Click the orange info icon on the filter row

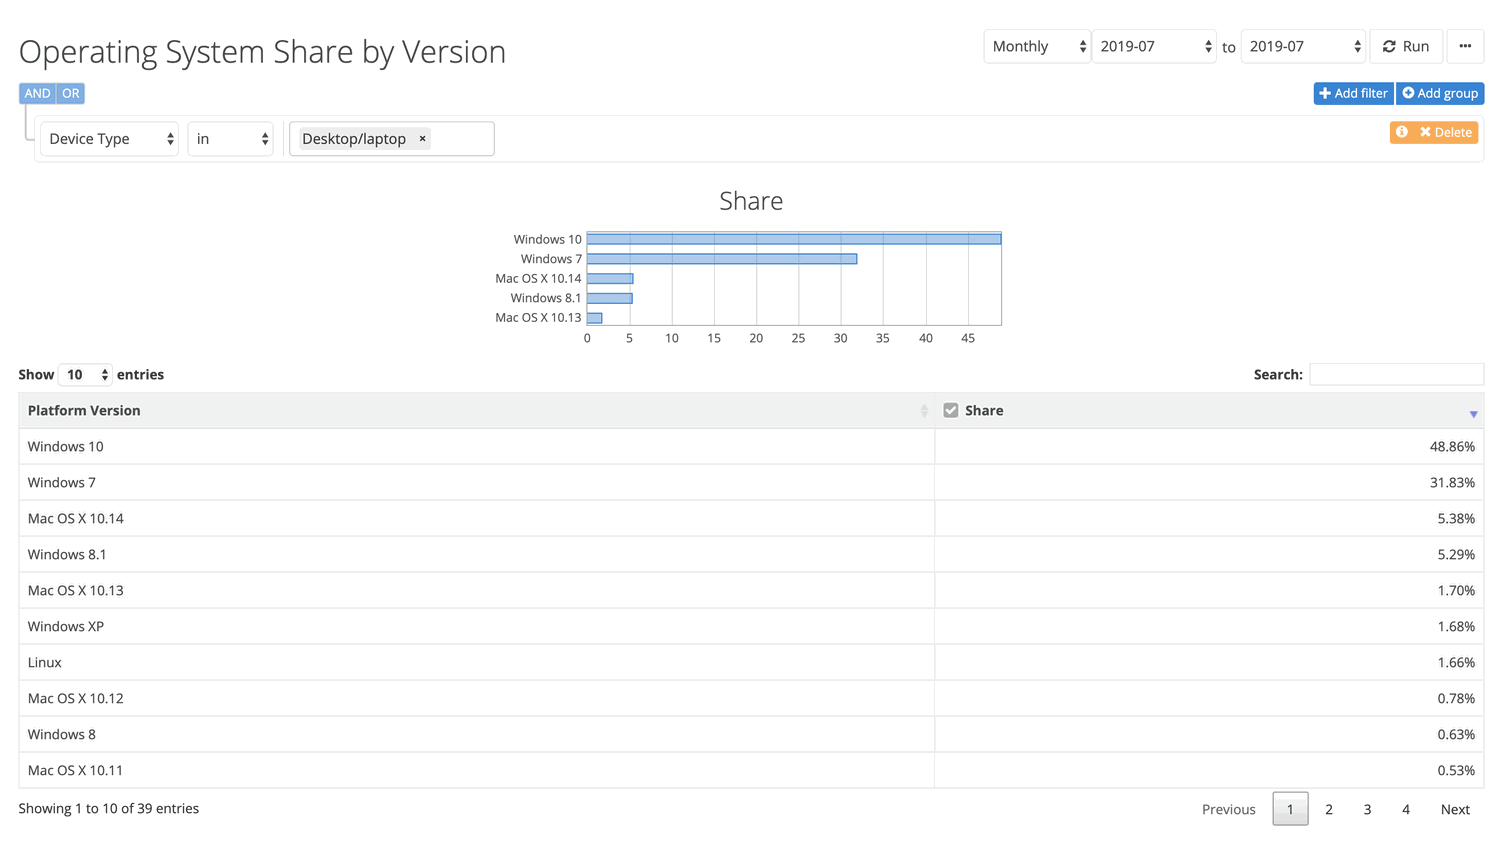point(1401,131)
